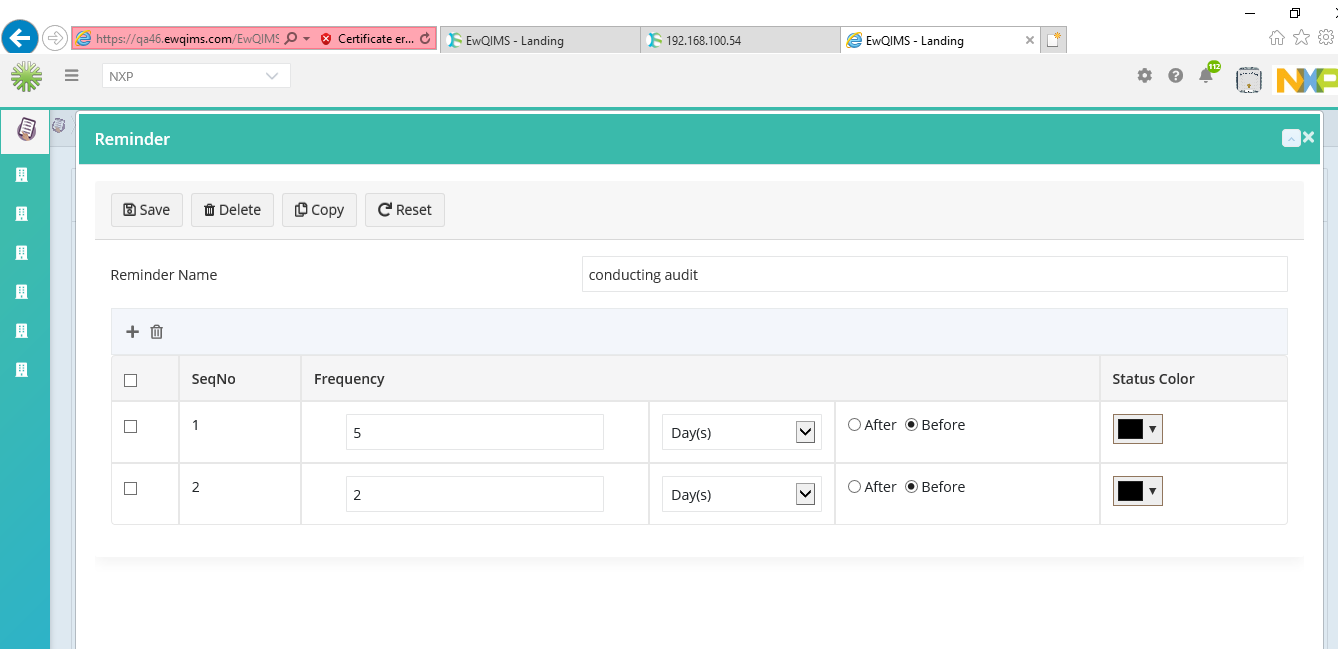Open app settings gear in header

tap(1145, 76)
